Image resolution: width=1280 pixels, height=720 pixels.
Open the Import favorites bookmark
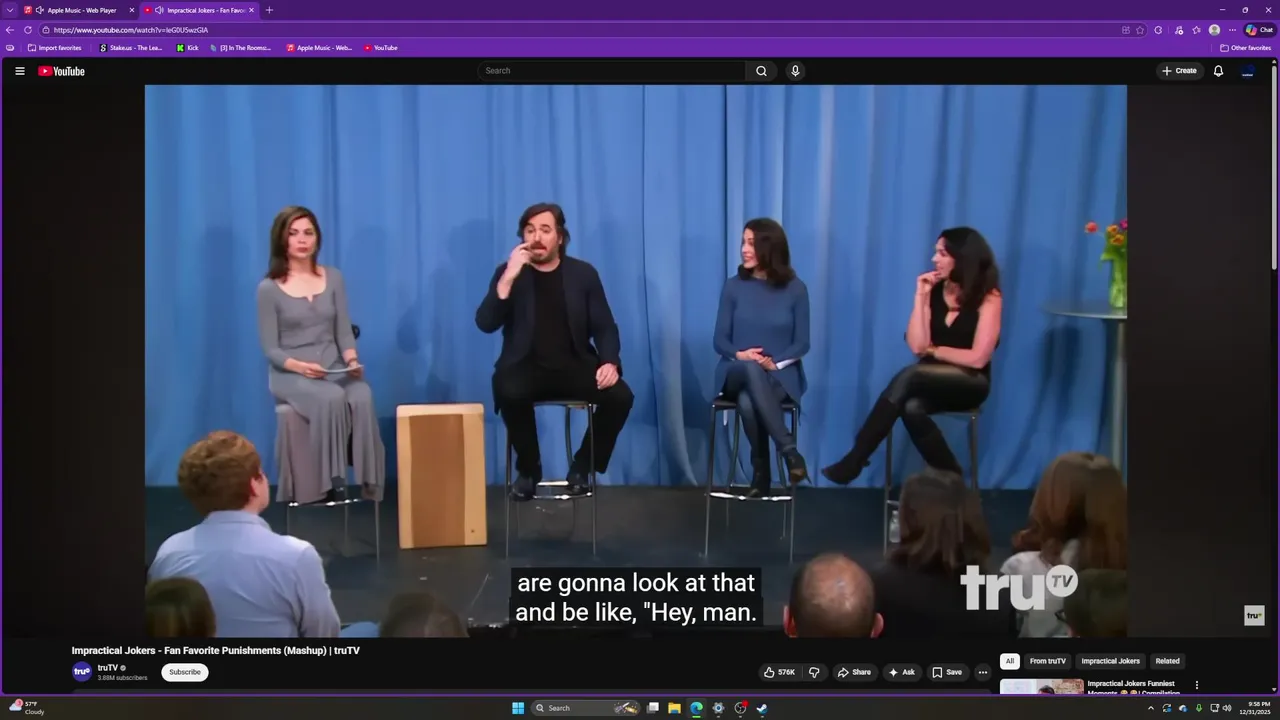click(x=55, y=48)
